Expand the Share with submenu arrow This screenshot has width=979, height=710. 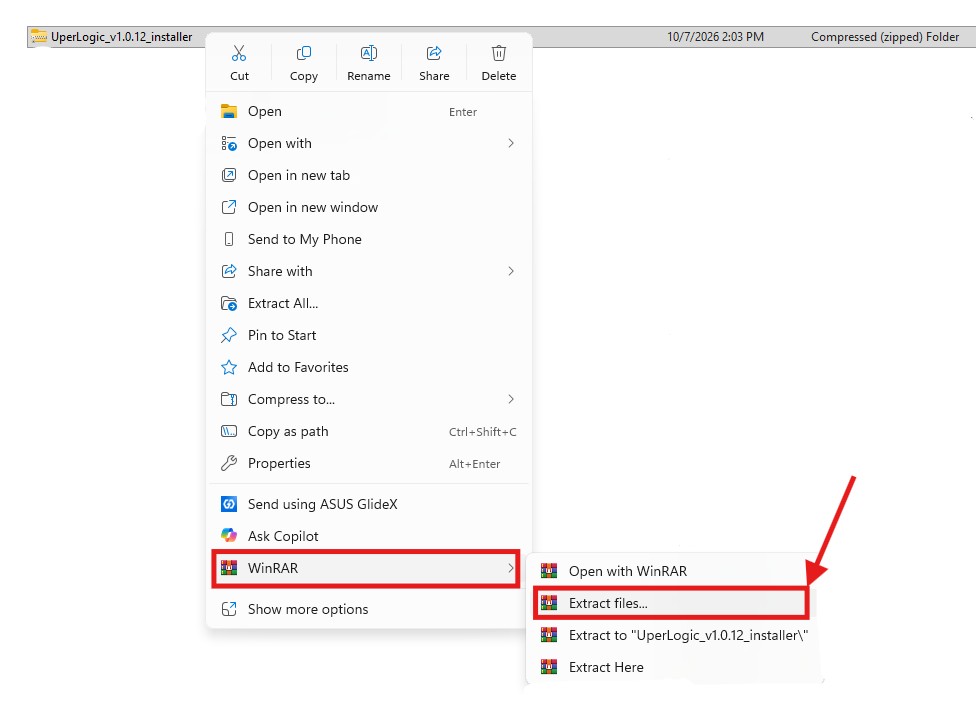tap(511, 271)
